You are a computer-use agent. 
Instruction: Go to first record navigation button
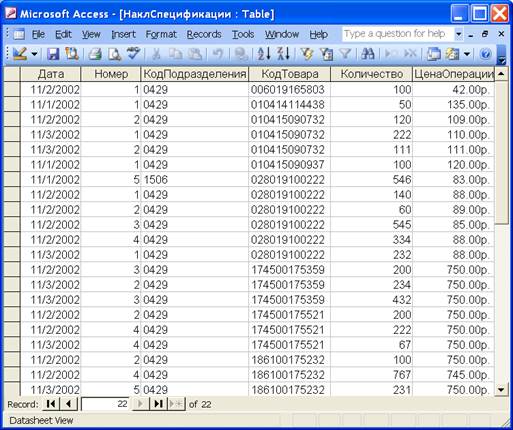click(x=51, y=404)
